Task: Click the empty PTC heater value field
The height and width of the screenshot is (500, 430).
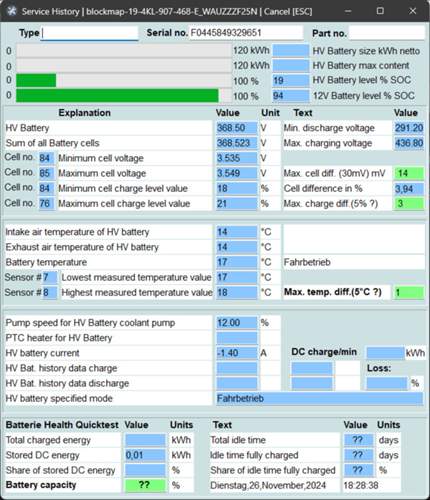Action: click(x=237, y=338)
